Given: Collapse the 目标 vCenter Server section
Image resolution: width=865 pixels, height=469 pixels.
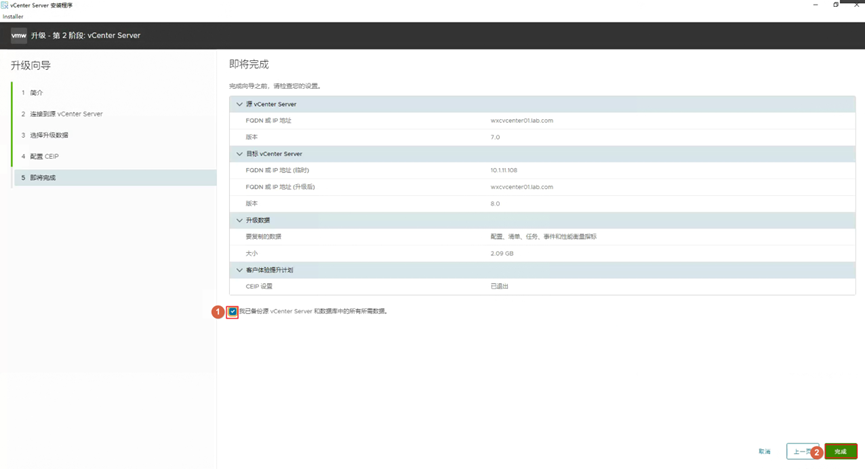Looking at the screenshot, I should [239, 154].
